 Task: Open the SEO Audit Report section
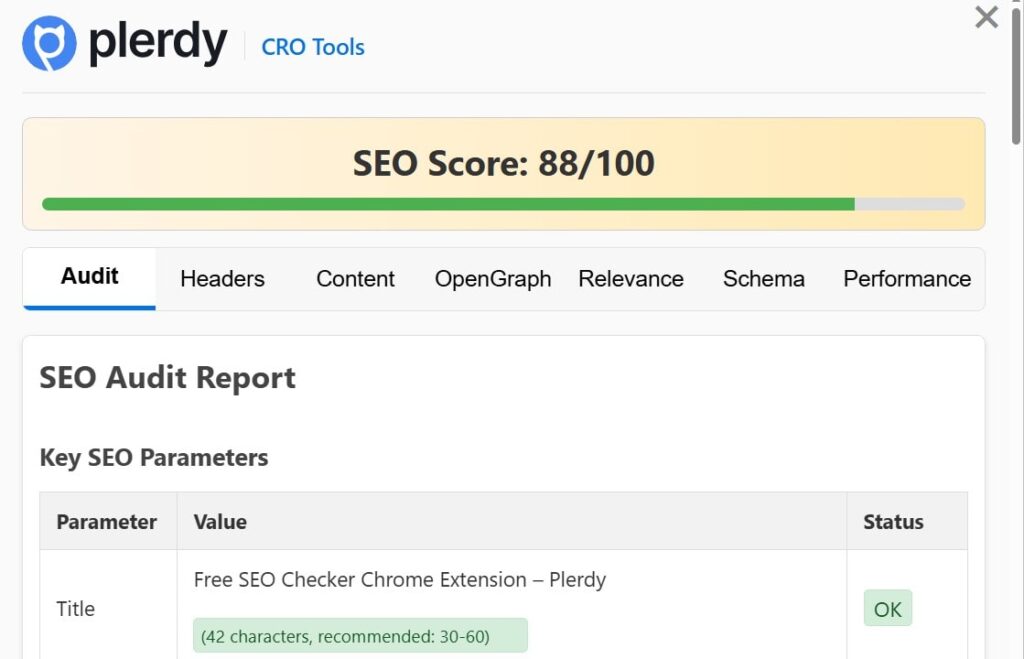(166, 378)
